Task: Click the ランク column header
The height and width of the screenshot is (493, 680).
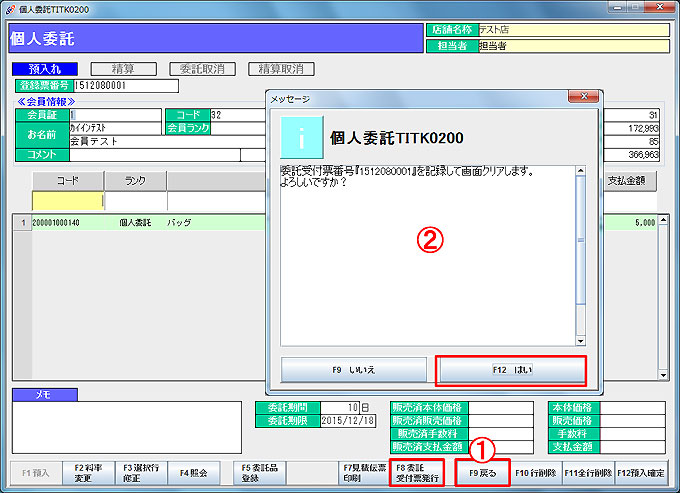Action: (136, 181)
